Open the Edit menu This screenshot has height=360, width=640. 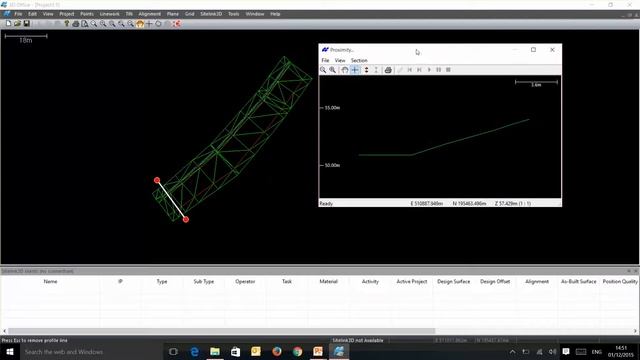click(32, 14)
